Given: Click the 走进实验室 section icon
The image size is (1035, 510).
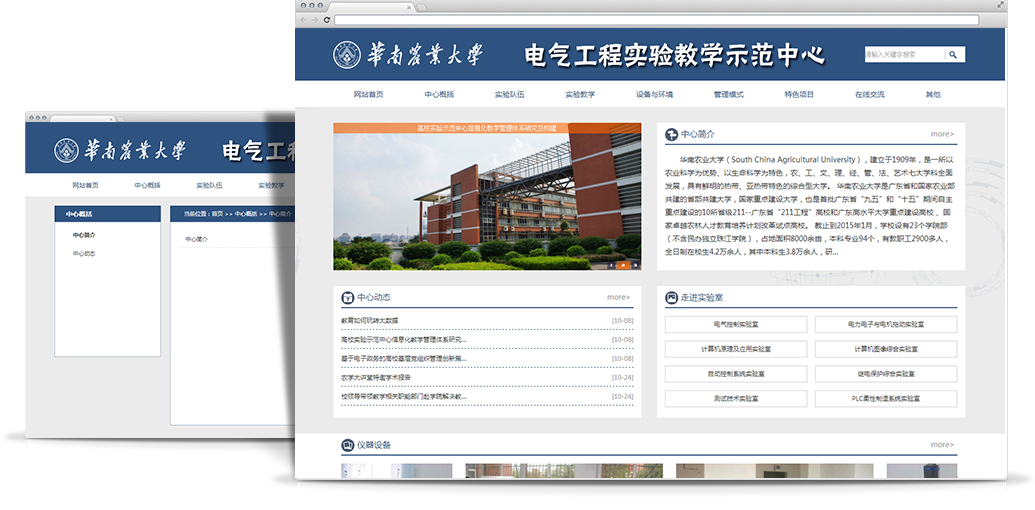Looking at the screenshot, I should point(670,297).
